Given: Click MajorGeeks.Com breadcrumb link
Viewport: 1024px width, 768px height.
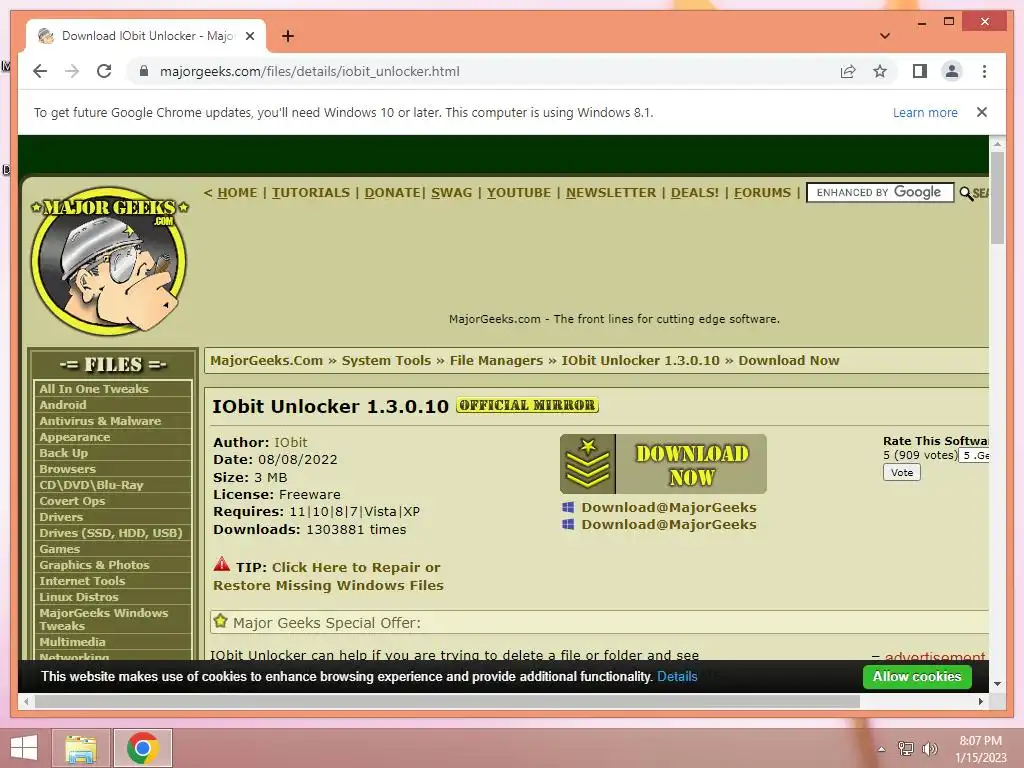Looking at the screenshot, I should (266, 360).
